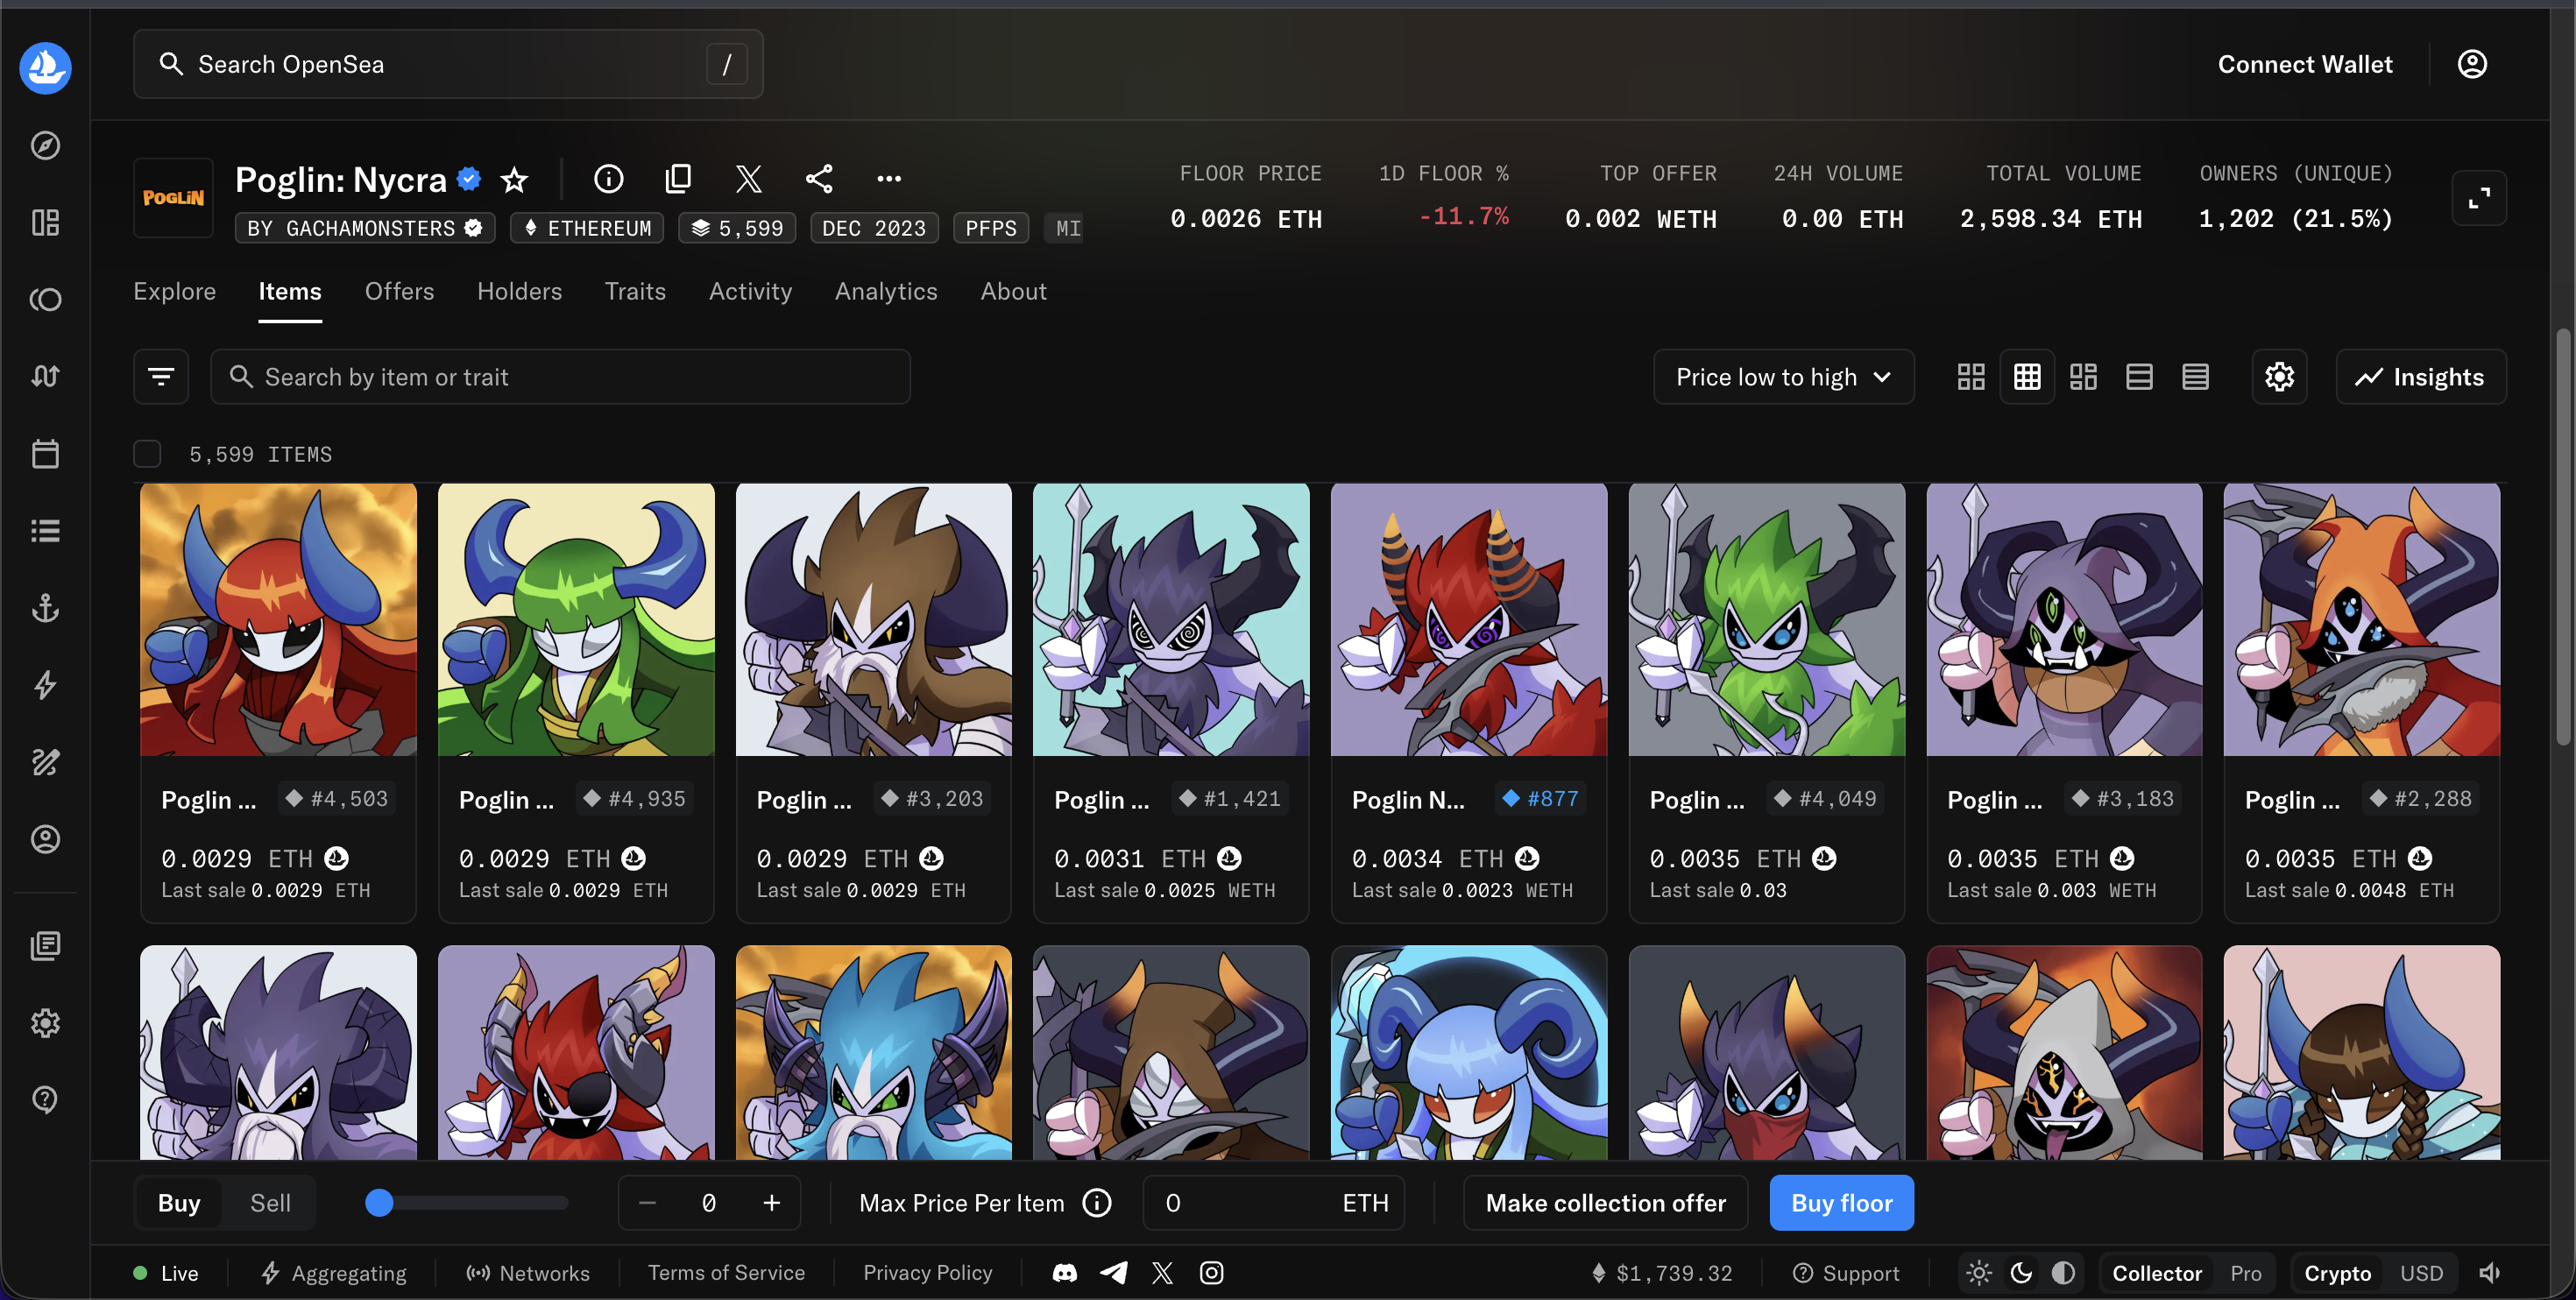Open Poglin item #877 thumbnail

coord(1469,620)
